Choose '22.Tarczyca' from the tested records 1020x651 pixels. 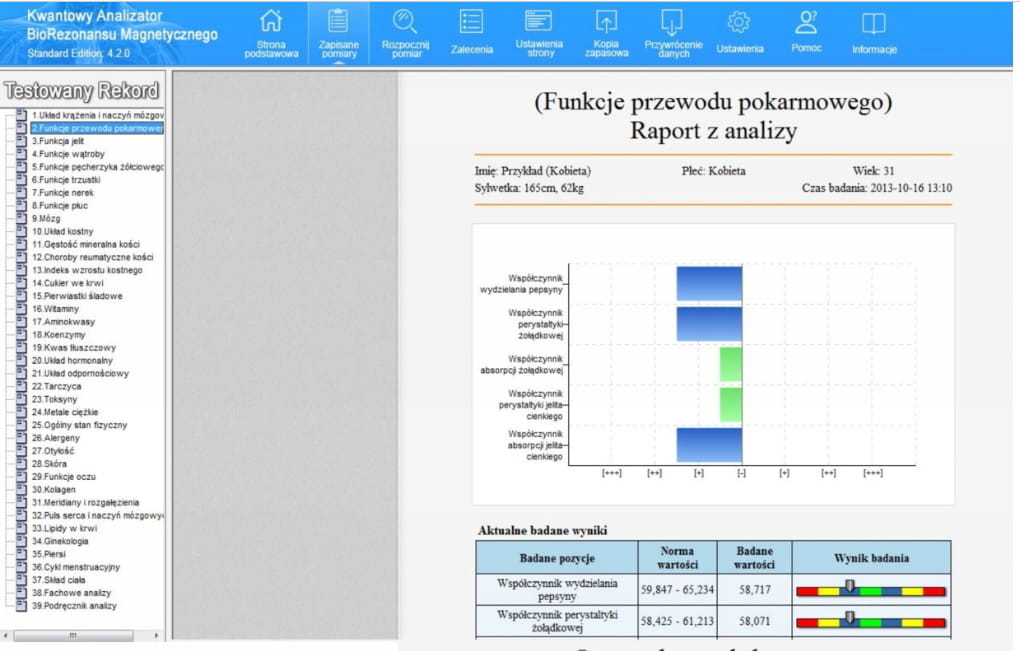pos(57,386)
